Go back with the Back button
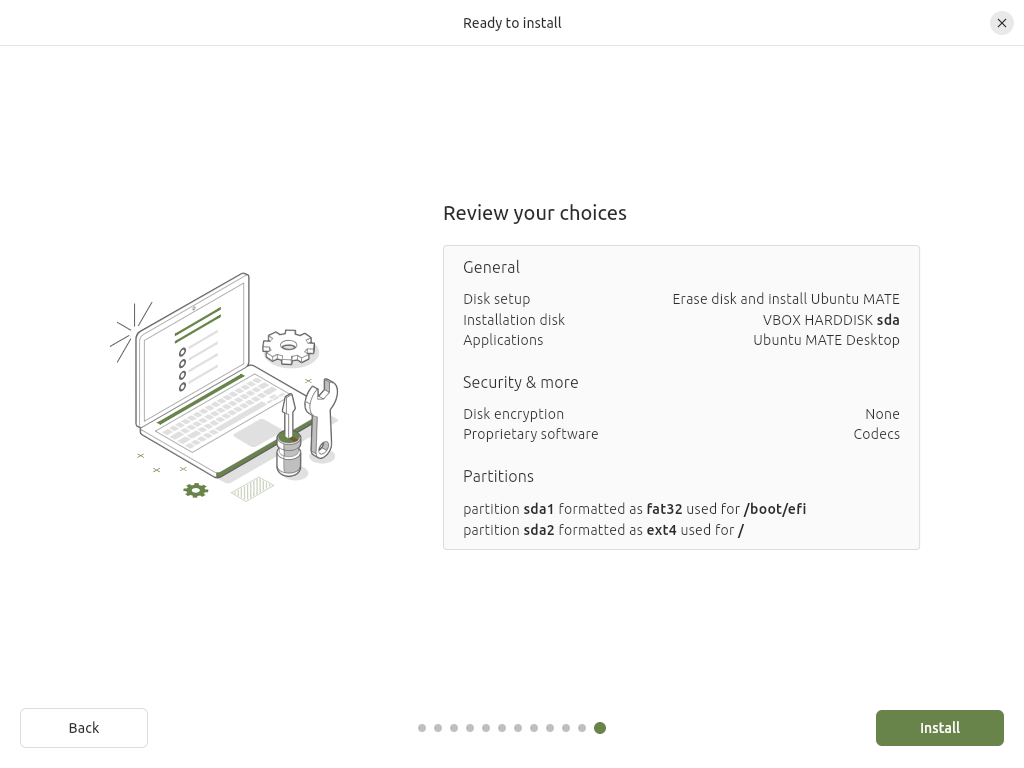The image size is (1024, 768). 84,728
